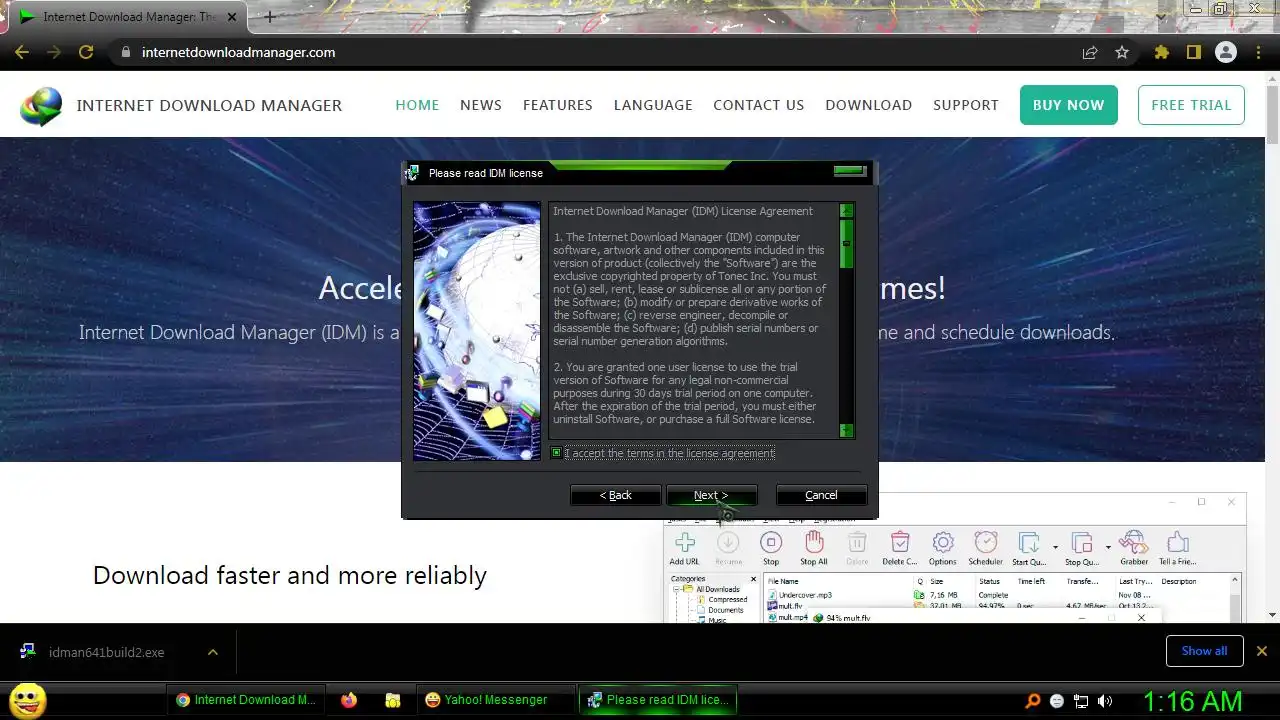
Task: Collapse the All Downloads tree node
Action: (x=676, y=589)
